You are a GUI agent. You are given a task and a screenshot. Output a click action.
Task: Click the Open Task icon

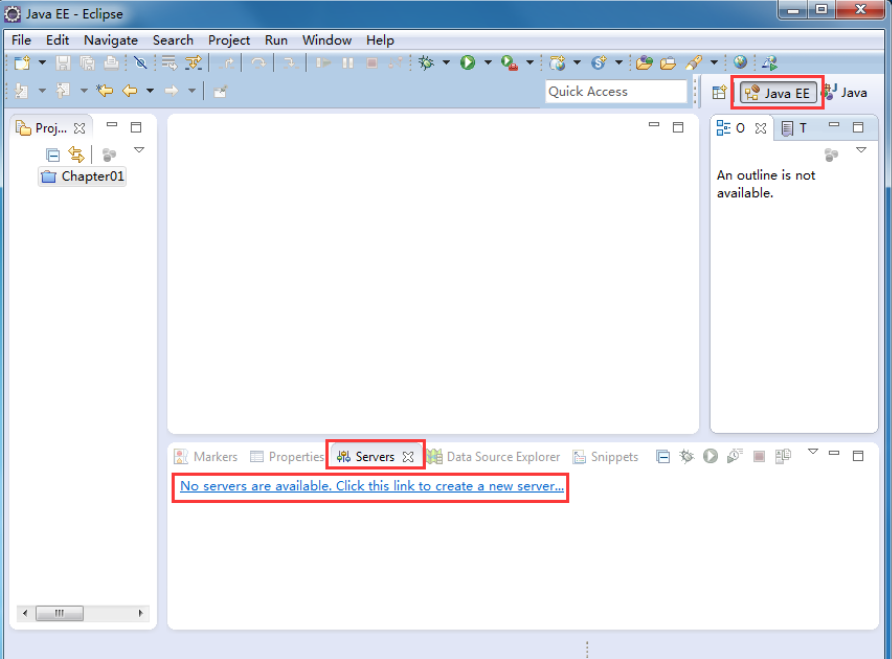pos(668,63)
